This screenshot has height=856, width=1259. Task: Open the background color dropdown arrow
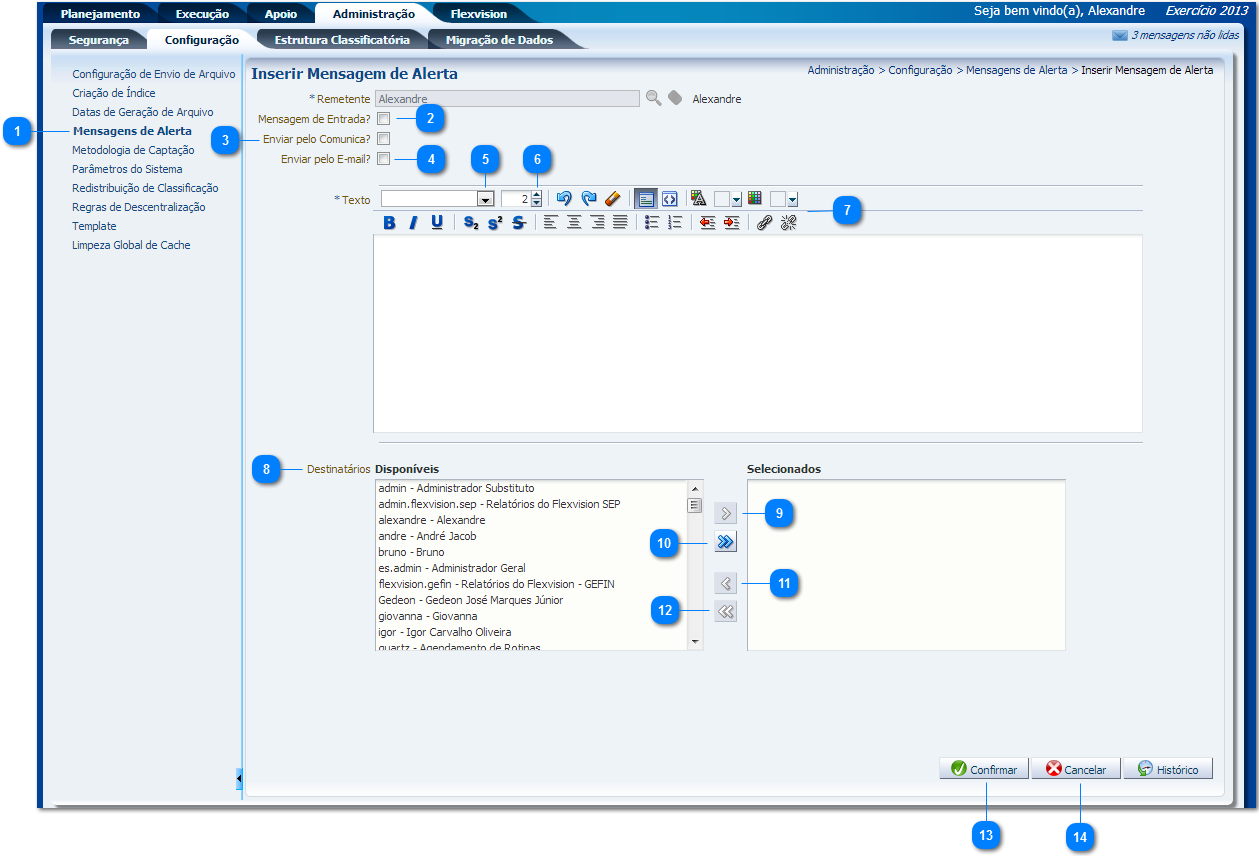[x=792, y=200]
